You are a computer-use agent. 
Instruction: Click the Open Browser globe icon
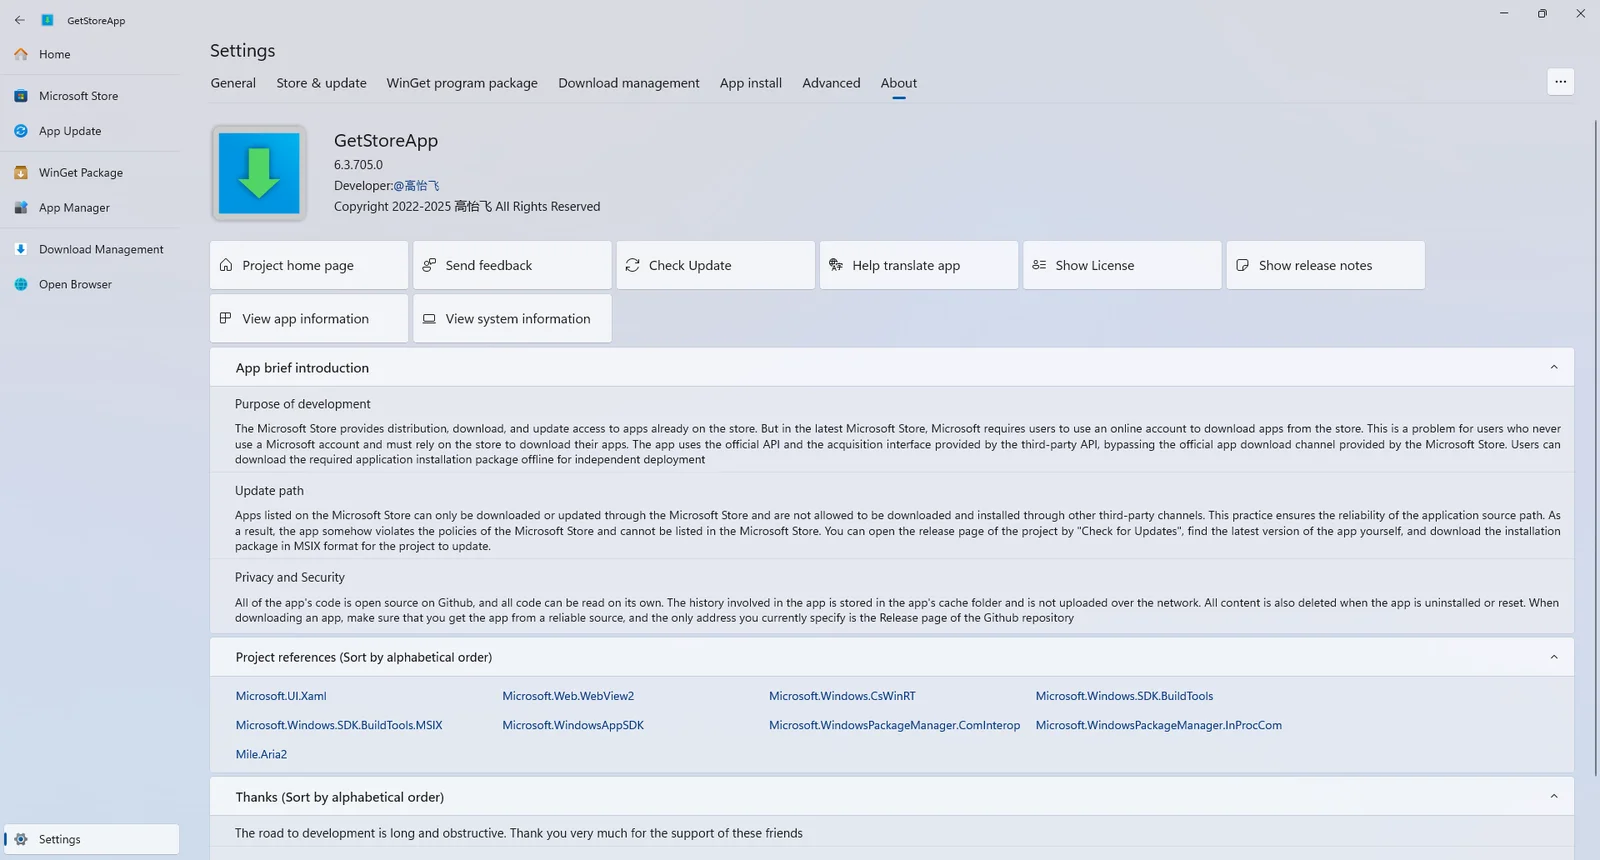click(x=21, y=284)
